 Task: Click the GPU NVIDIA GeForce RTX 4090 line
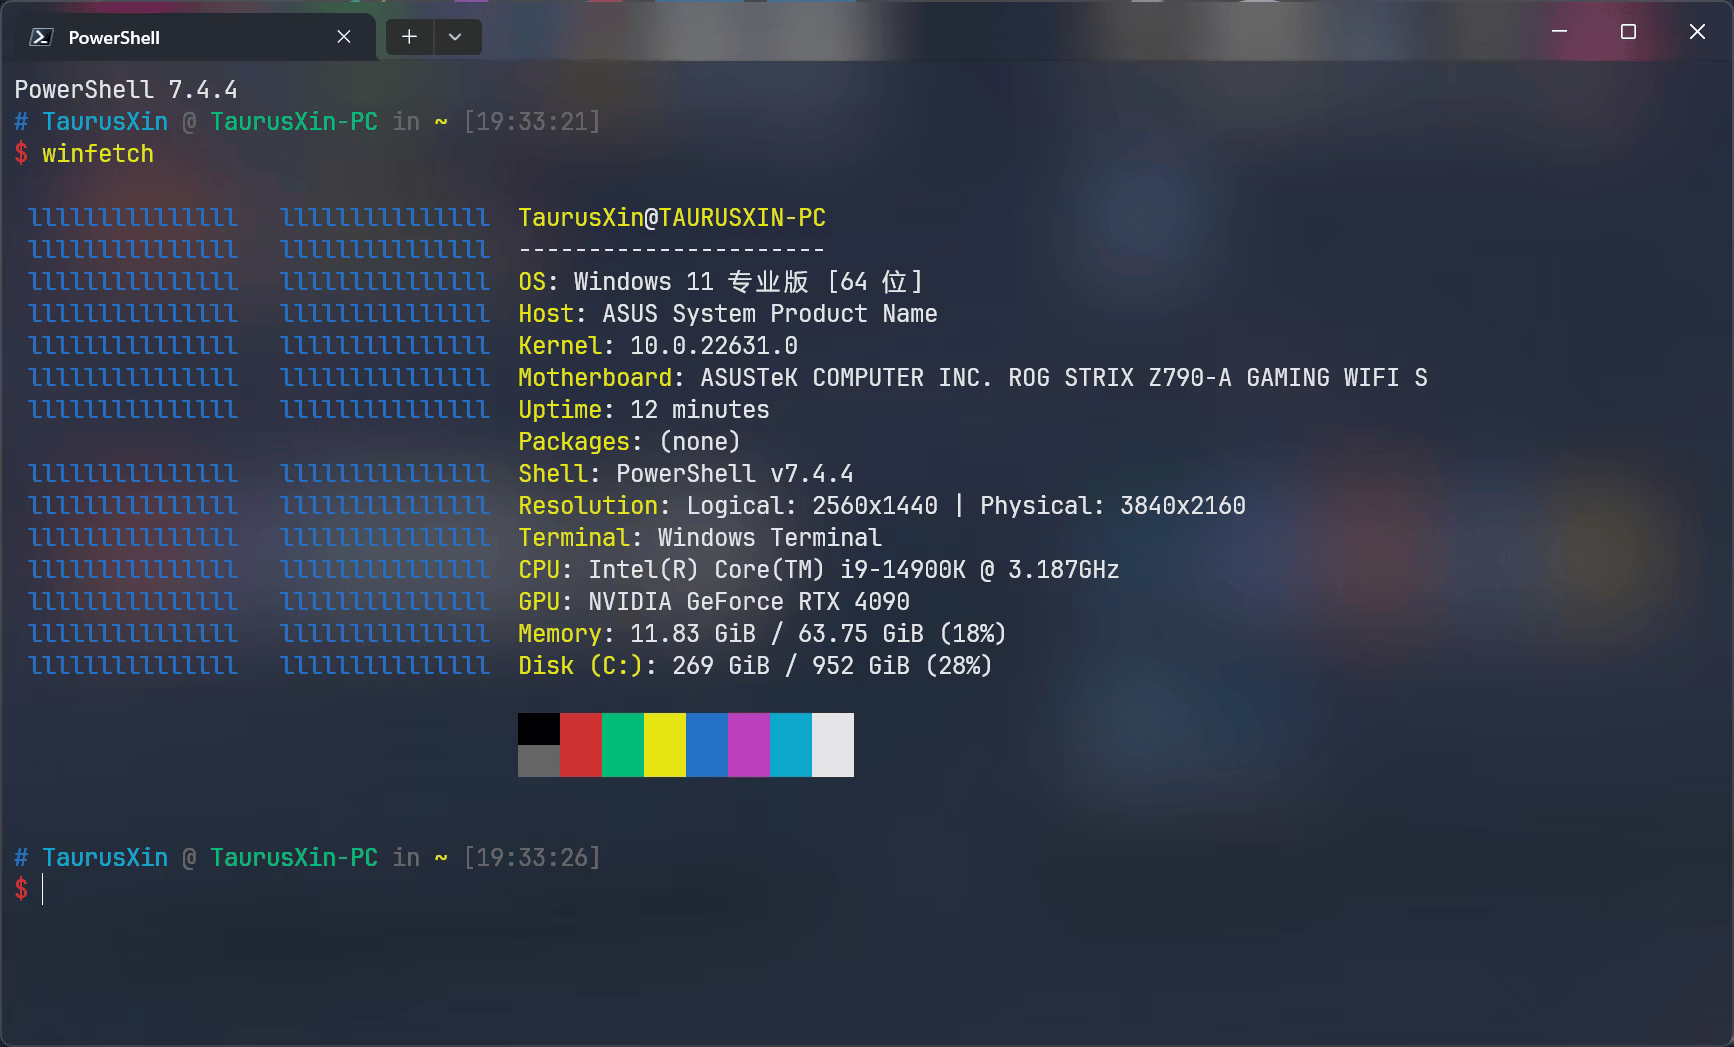point(714,602)
